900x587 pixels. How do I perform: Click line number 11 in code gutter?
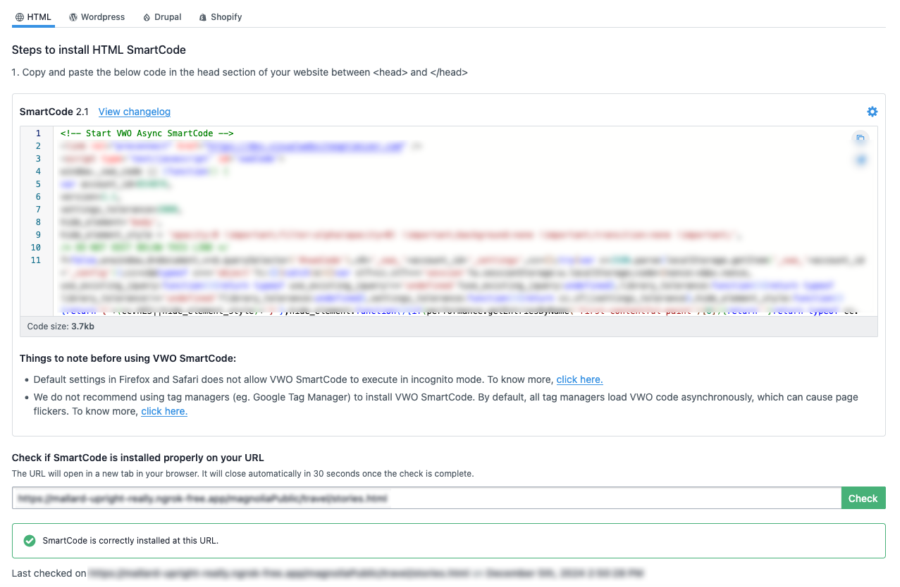point(36,260)
